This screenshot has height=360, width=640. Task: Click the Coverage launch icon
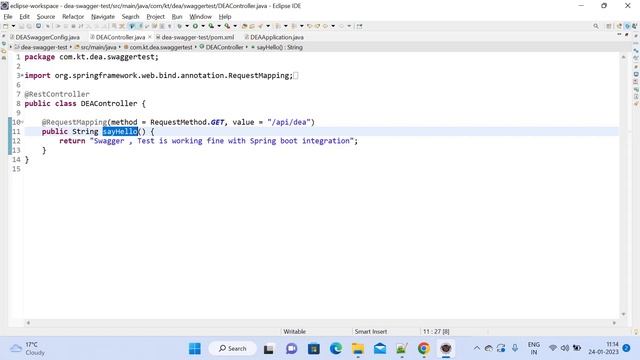tap(211, 26)
